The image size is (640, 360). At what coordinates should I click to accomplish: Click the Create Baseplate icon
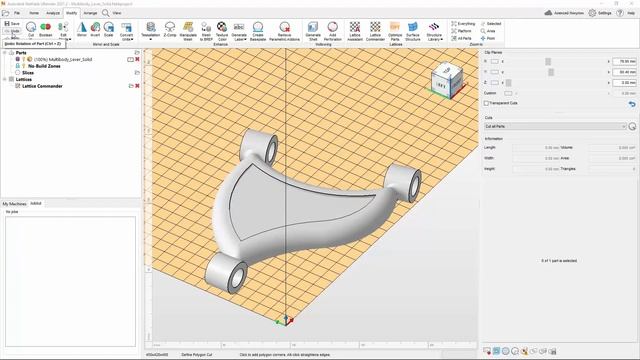pos(258,27)
